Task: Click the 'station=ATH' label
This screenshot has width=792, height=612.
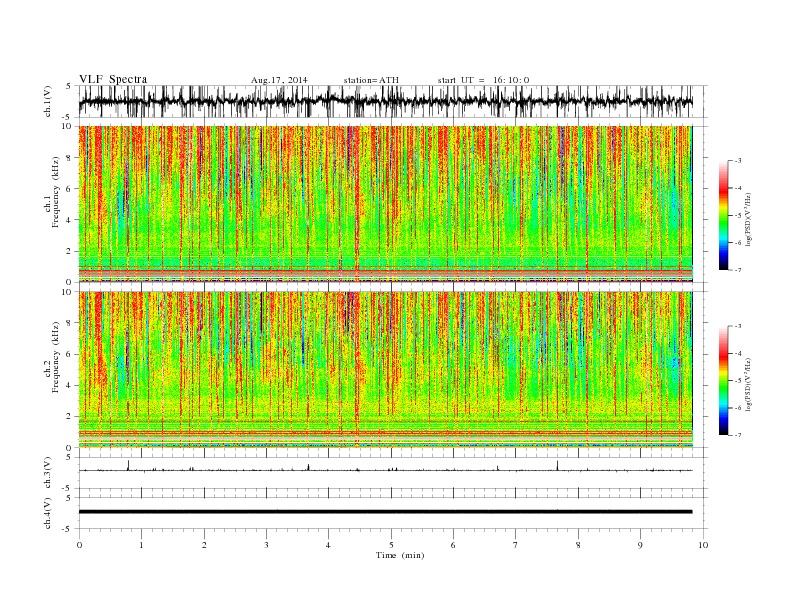Action: tap(371, 80)
